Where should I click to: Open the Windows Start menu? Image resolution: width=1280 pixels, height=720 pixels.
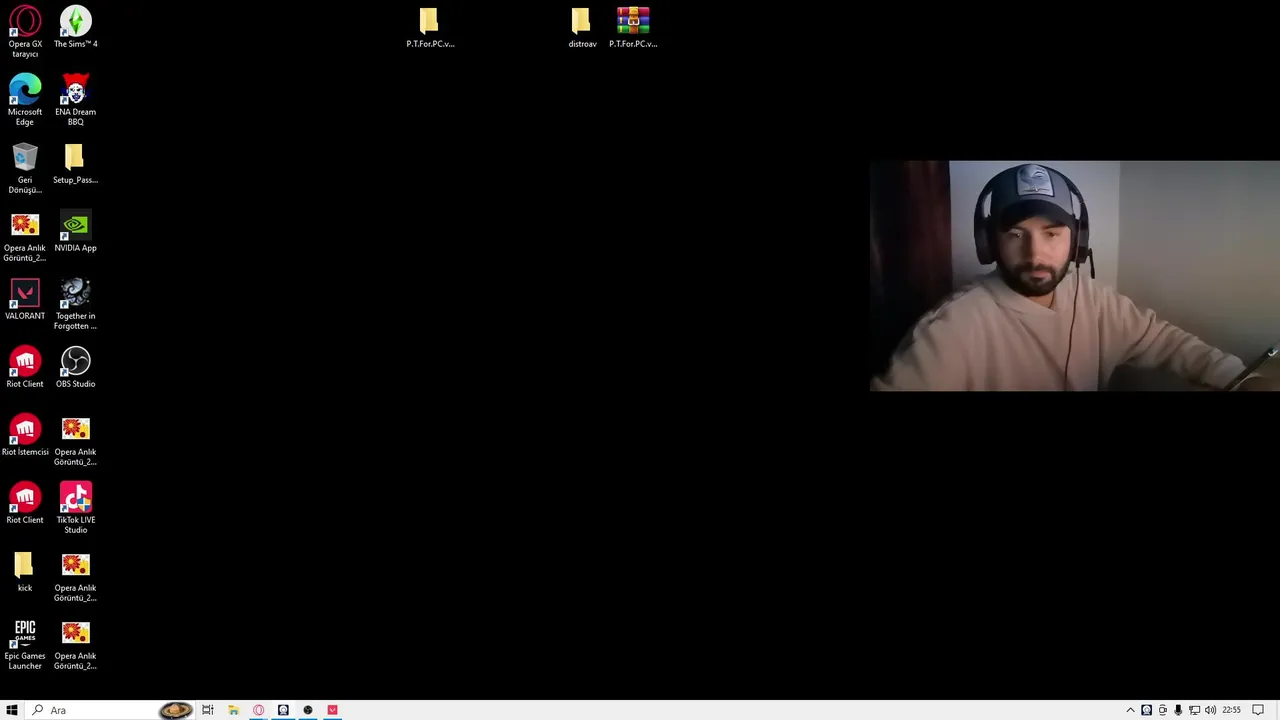12,710
